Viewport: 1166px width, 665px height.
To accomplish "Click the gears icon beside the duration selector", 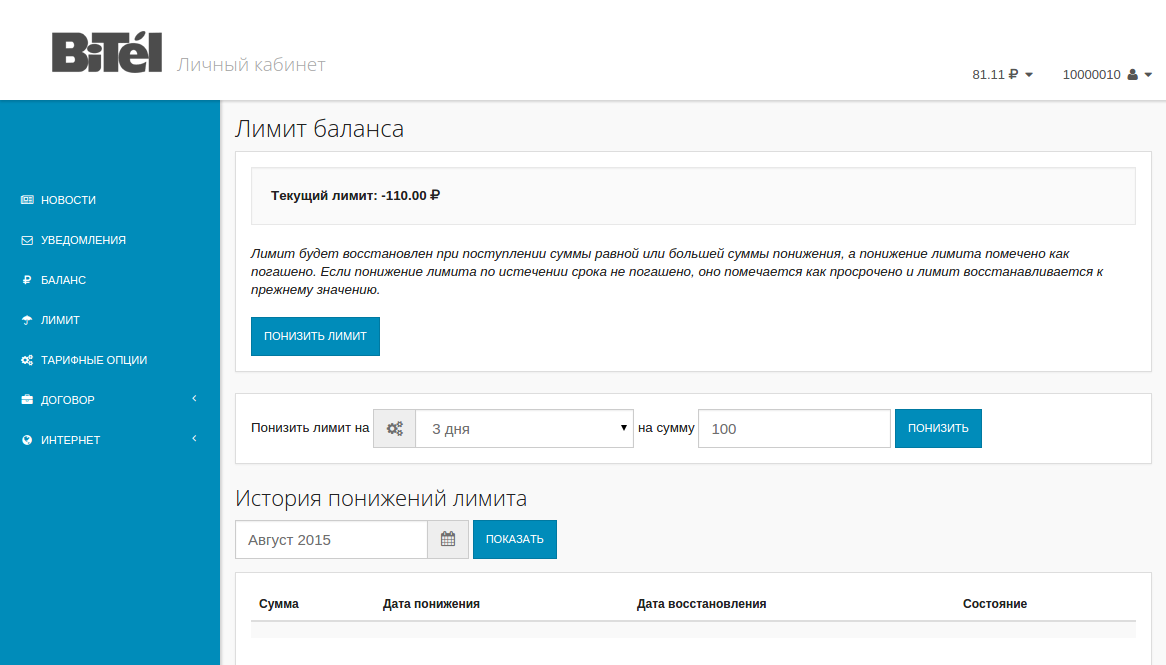I will click(x=394, y=428).
